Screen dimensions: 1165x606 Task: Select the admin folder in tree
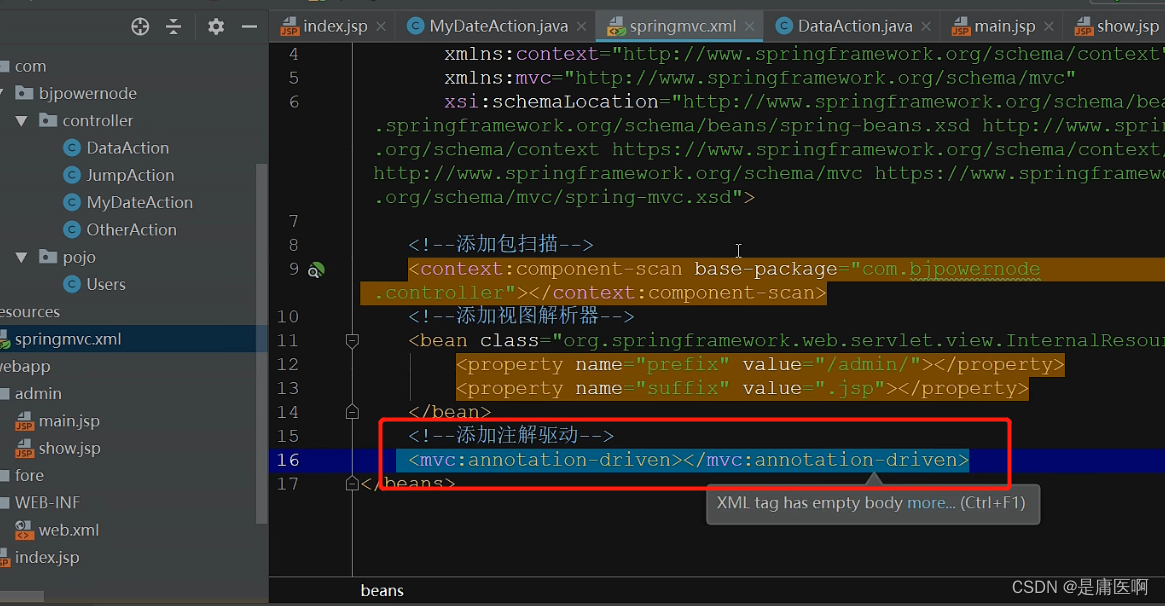[38, 394]
